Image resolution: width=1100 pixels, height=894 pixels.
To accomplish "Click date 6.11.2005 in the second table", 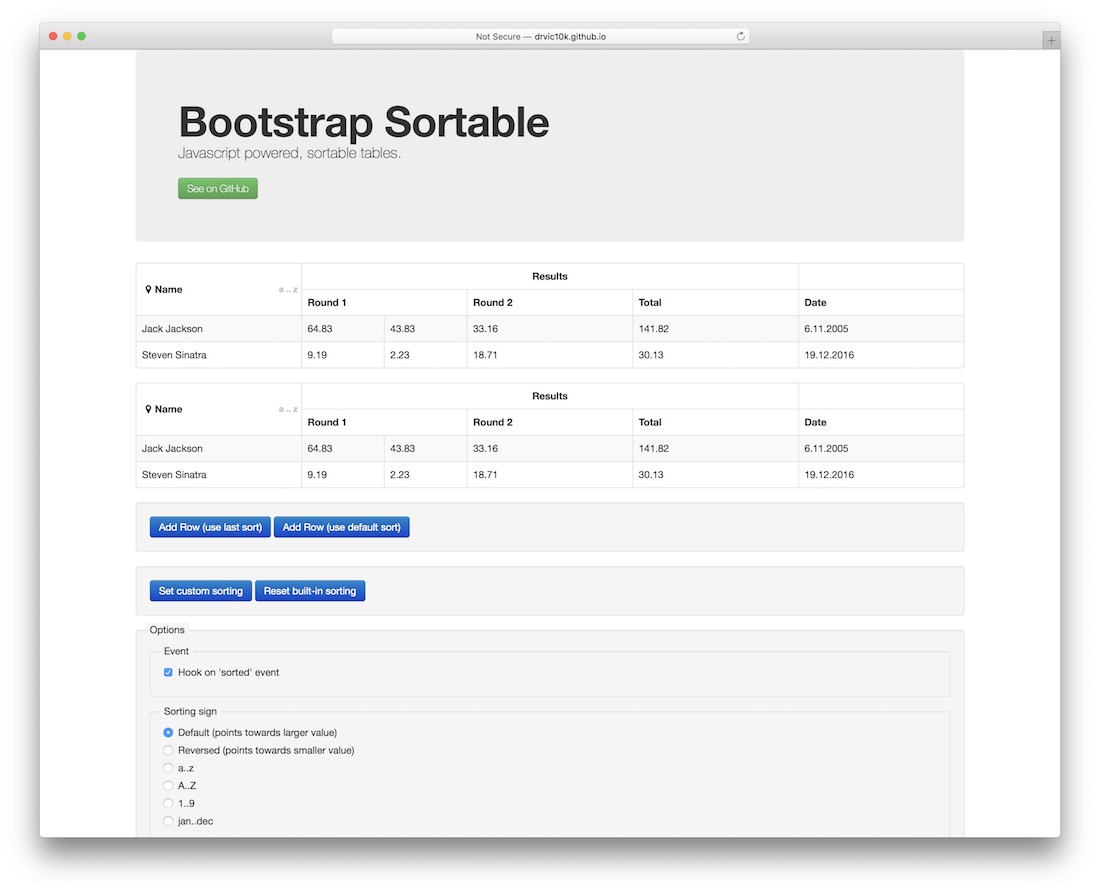I will [x=826, y=448].
